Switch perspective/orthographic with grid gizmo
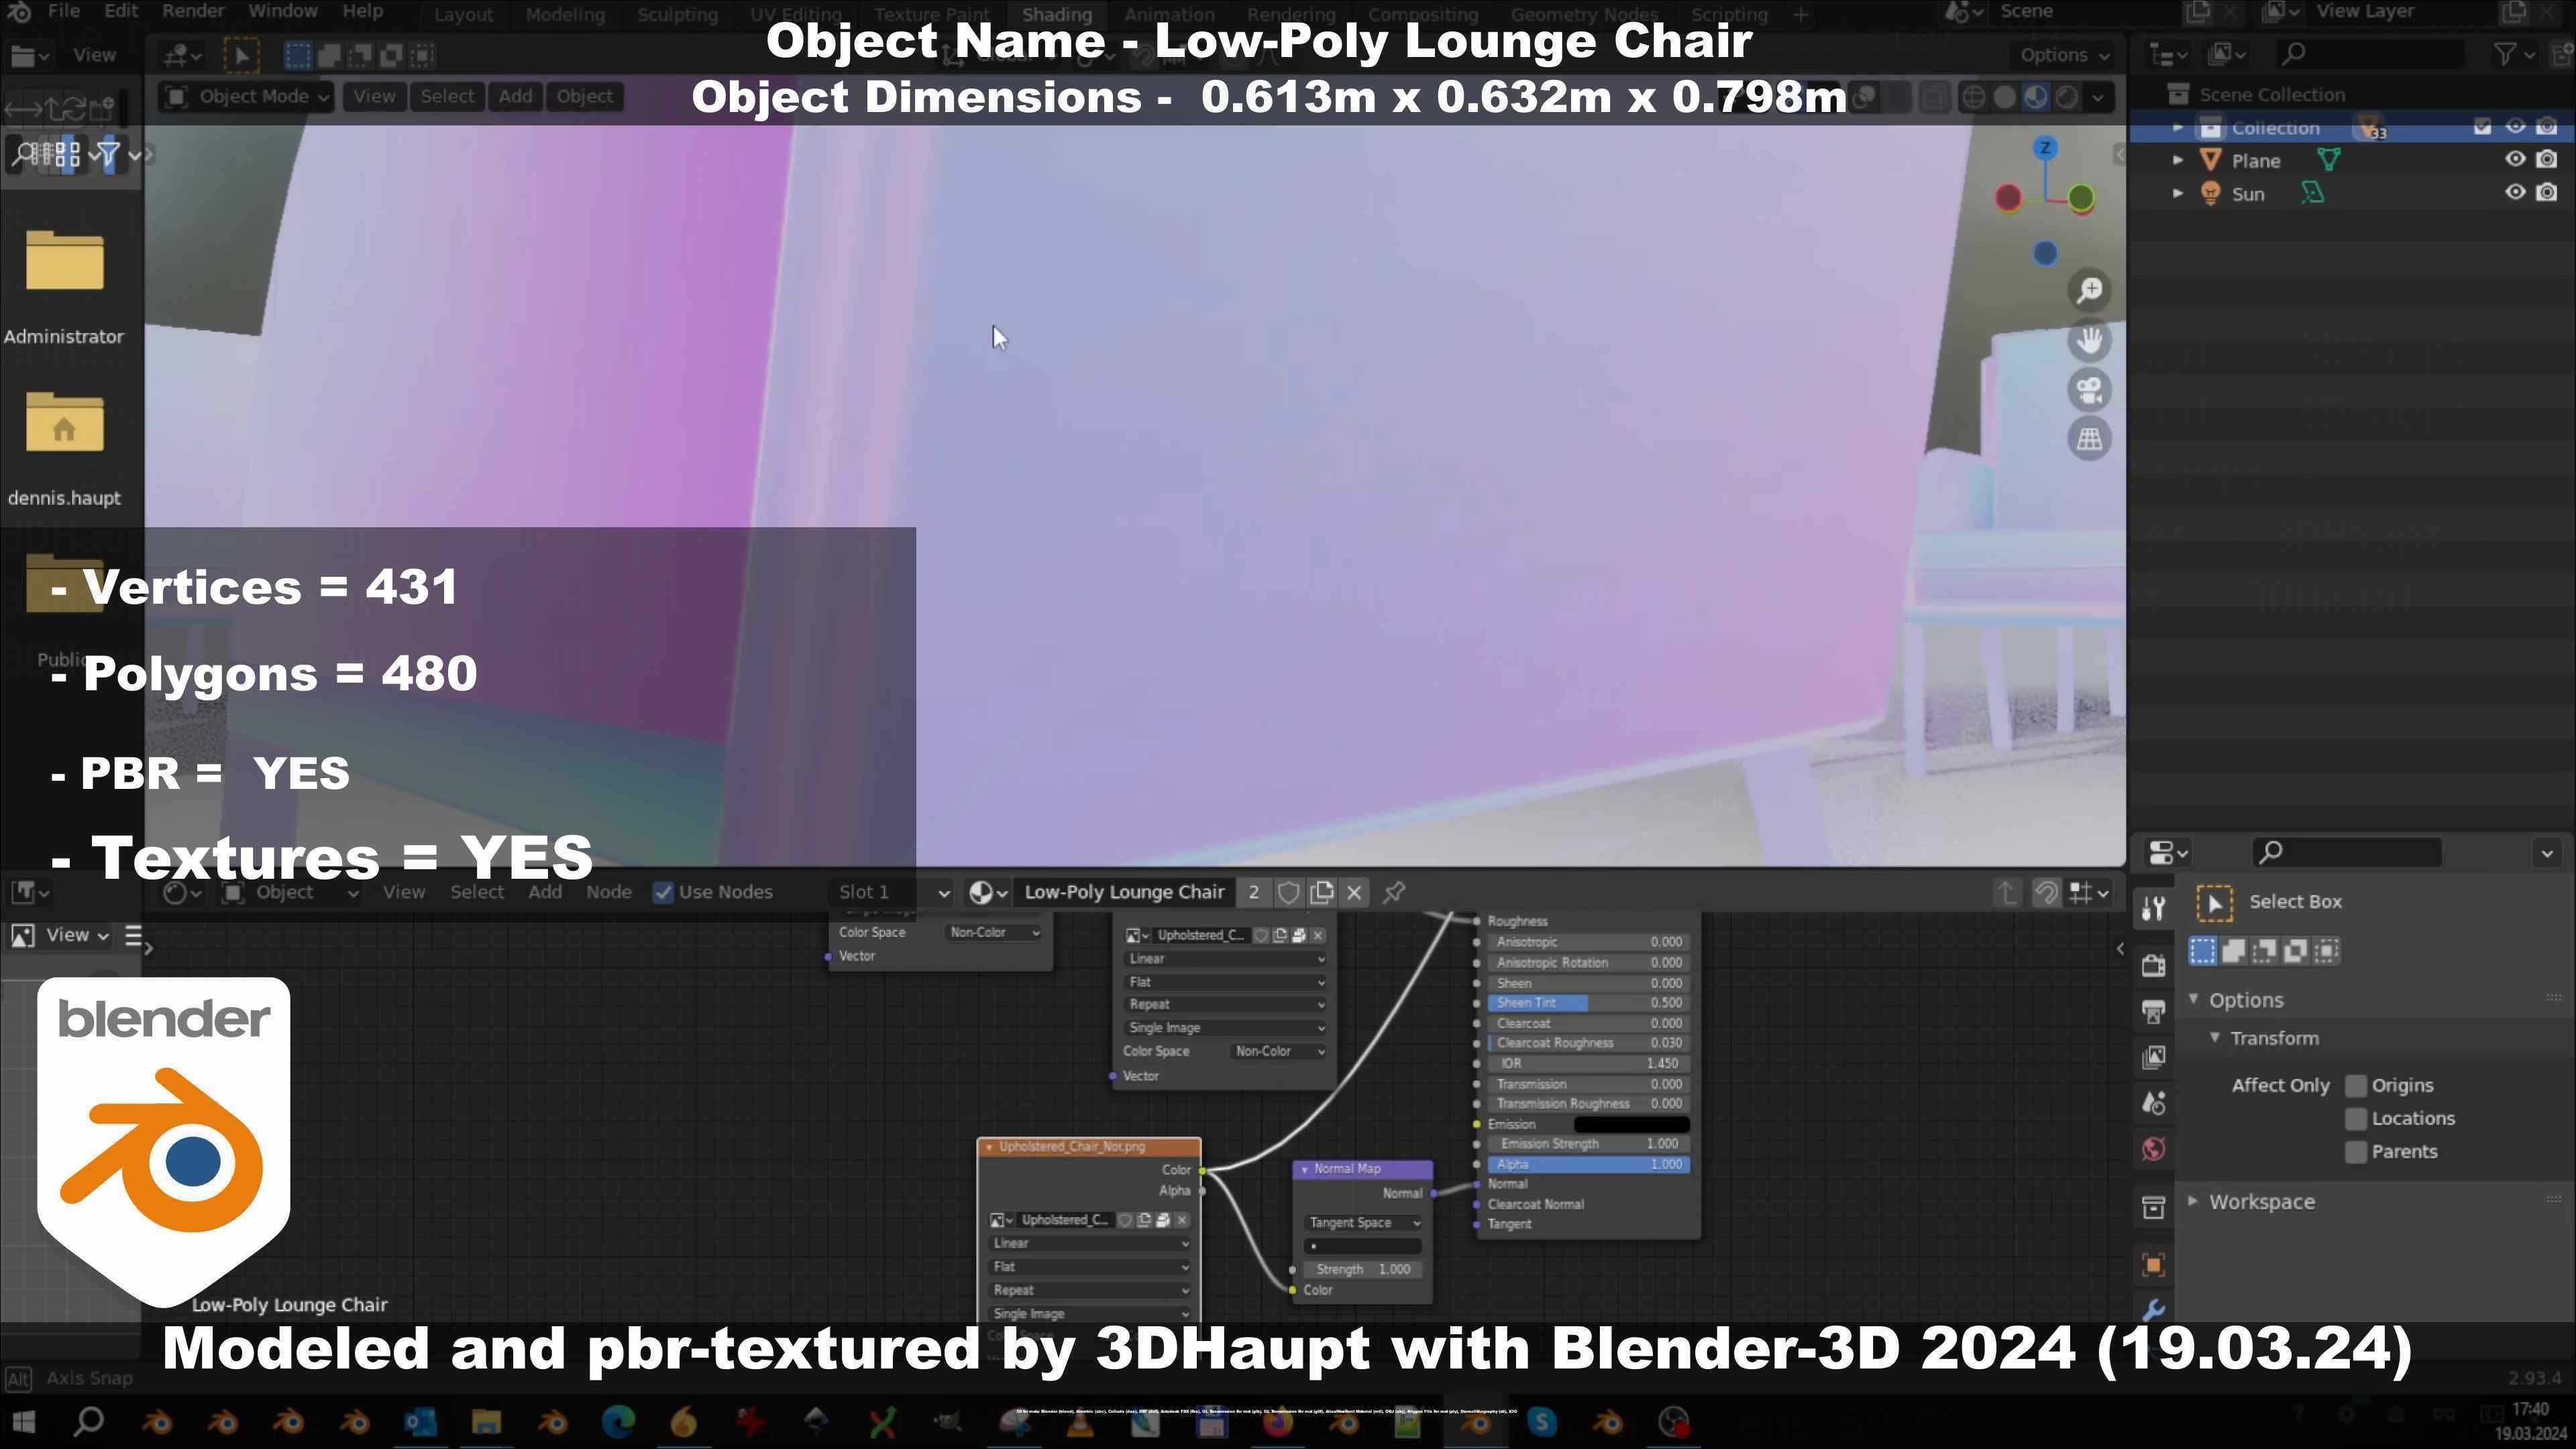 [2089, 439]
